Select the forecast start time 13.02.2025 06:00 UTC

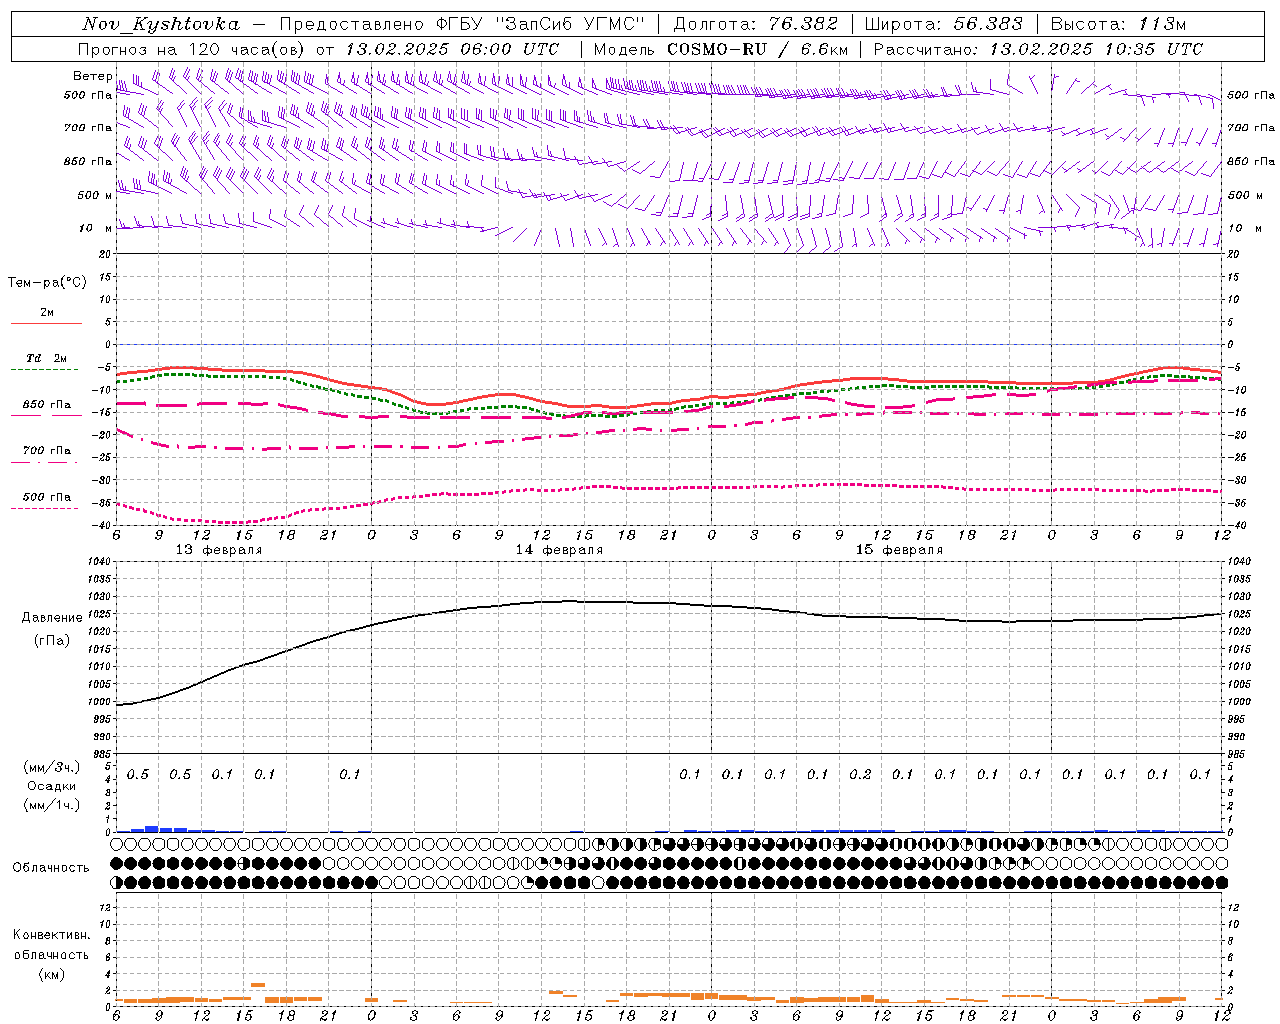tap(452, 49)
